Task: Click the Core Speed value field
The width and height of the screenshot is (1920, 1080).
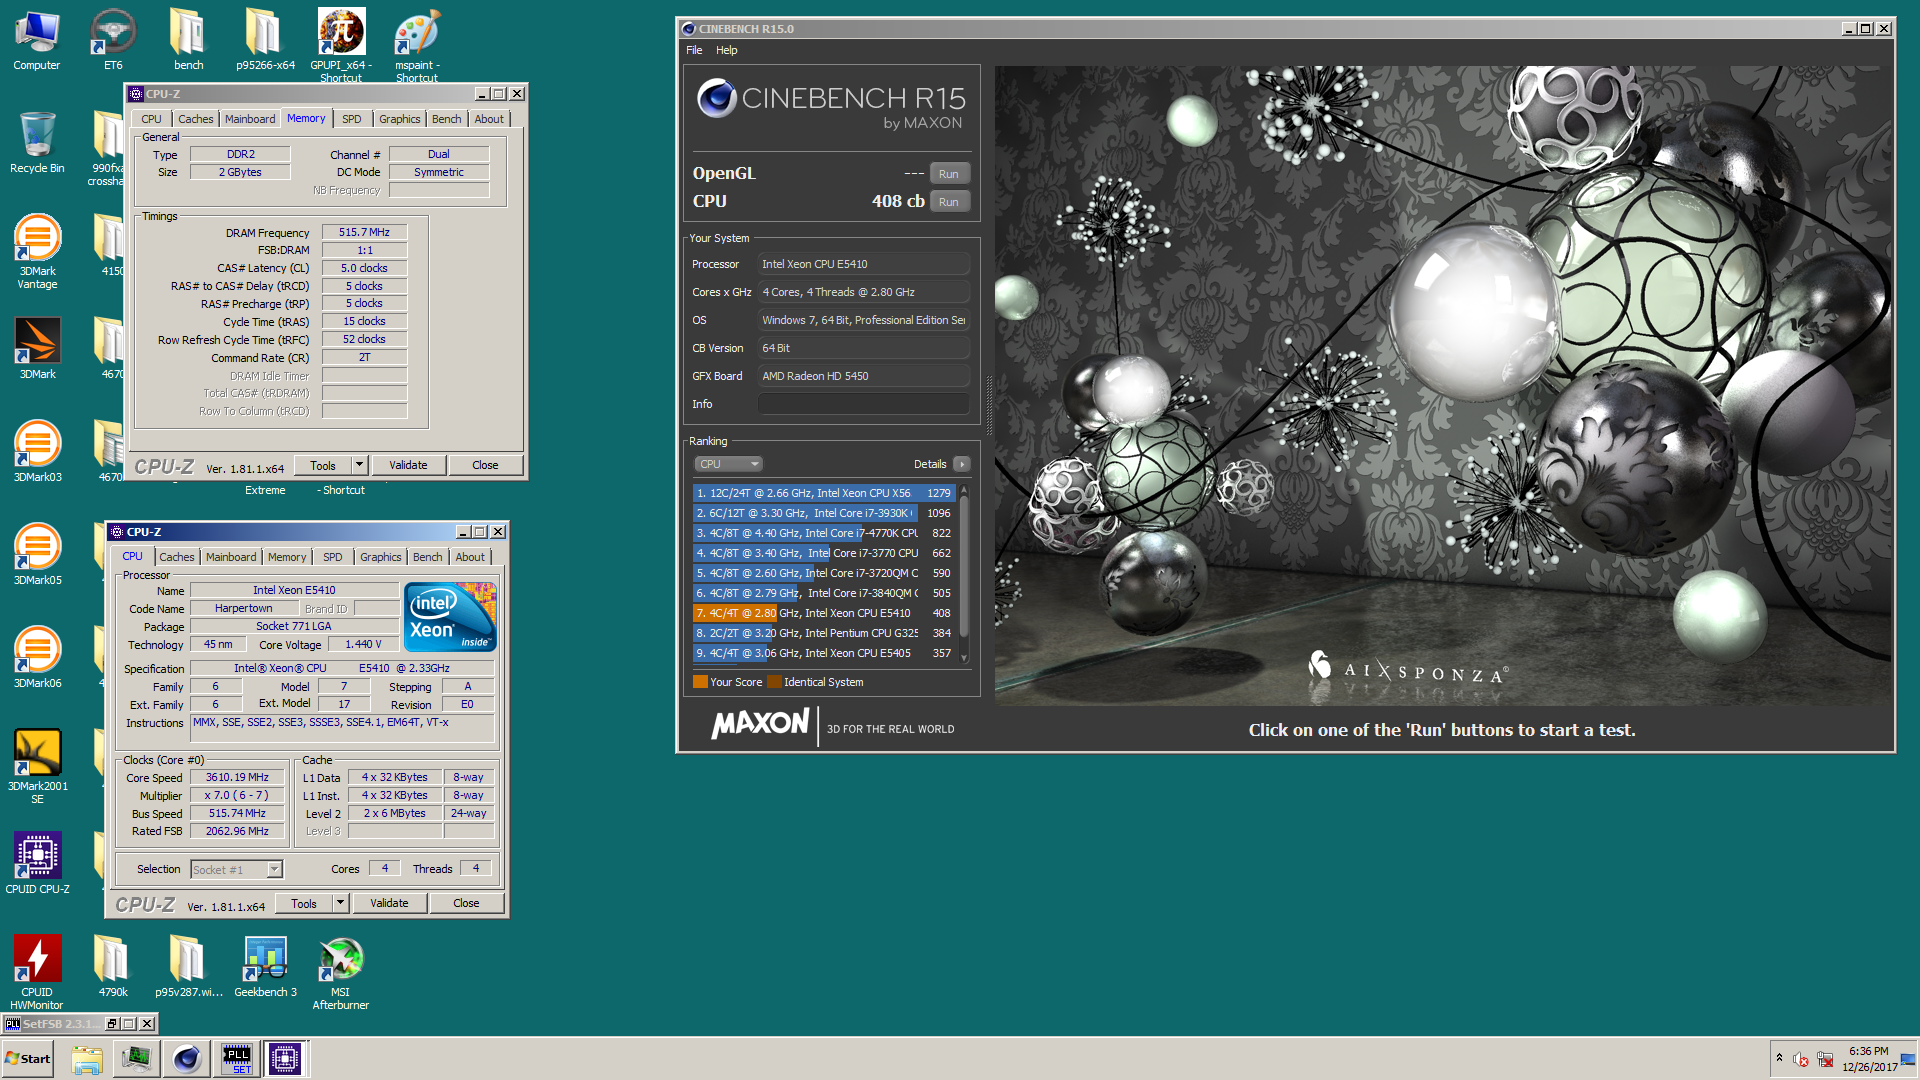Action: pyautogui.click(x=237, y=777)
